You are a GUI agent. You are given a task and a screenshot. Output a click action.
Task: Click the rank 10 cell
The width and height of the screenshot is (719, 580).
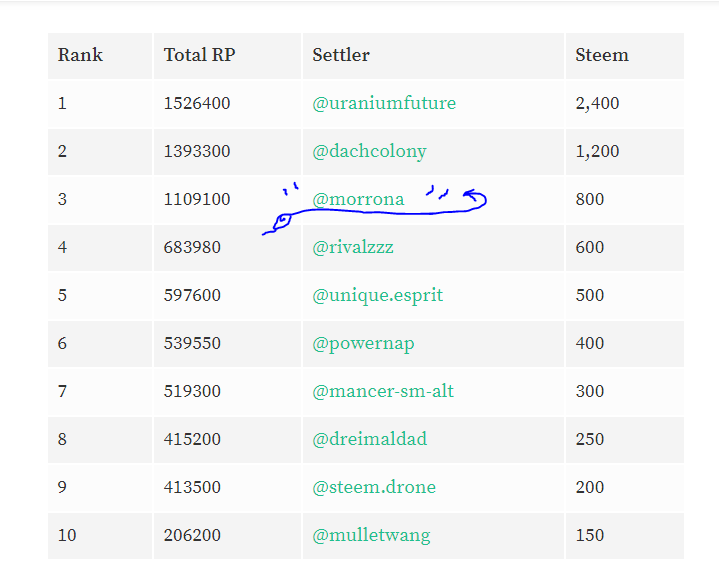pyautogui.click(x=67, y=535)
